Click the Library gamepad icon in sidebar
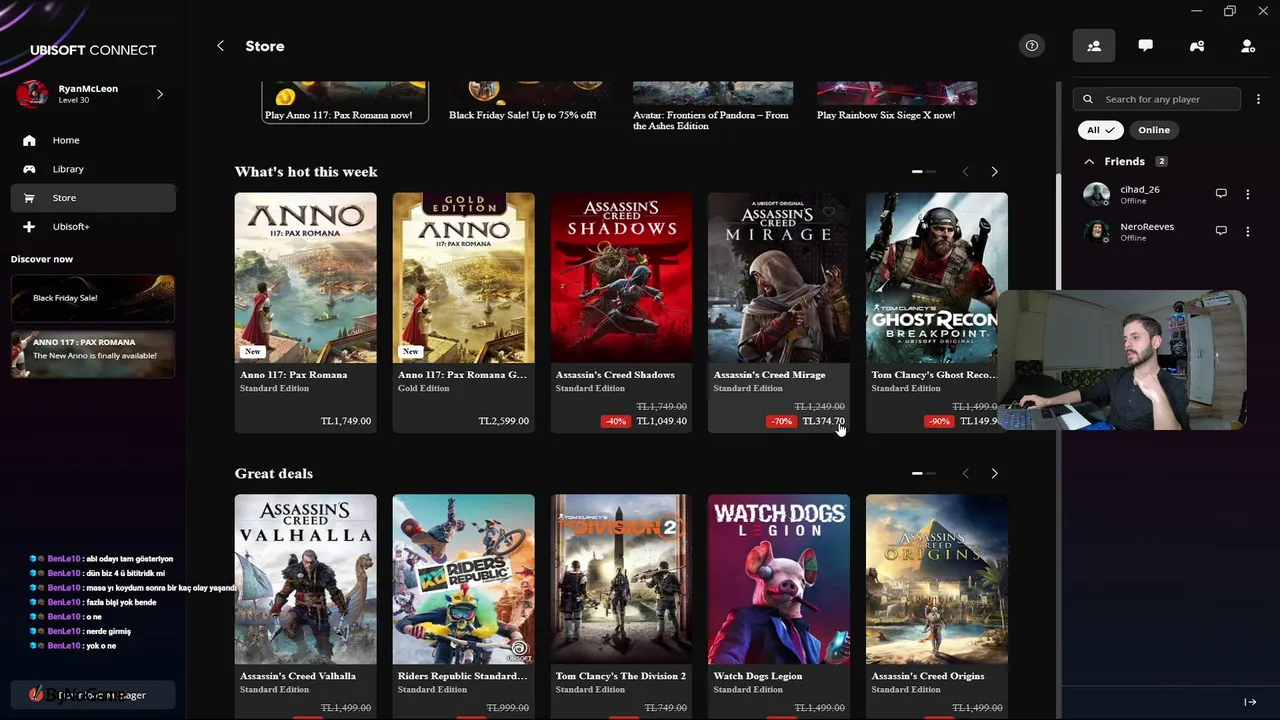 [29, 169]
